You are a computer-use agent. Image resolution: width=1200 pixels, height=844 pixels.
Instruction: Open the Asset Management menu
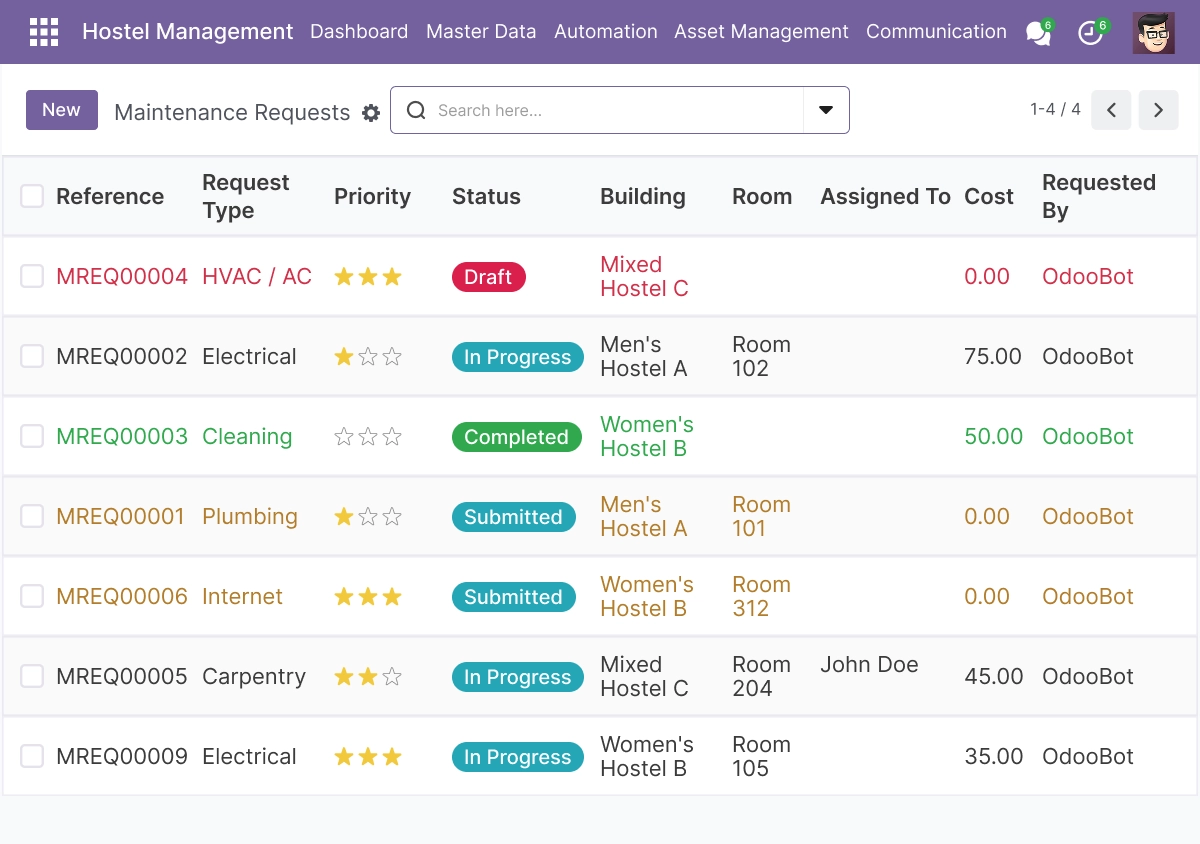pyautogui.click(x=761, y=32)
